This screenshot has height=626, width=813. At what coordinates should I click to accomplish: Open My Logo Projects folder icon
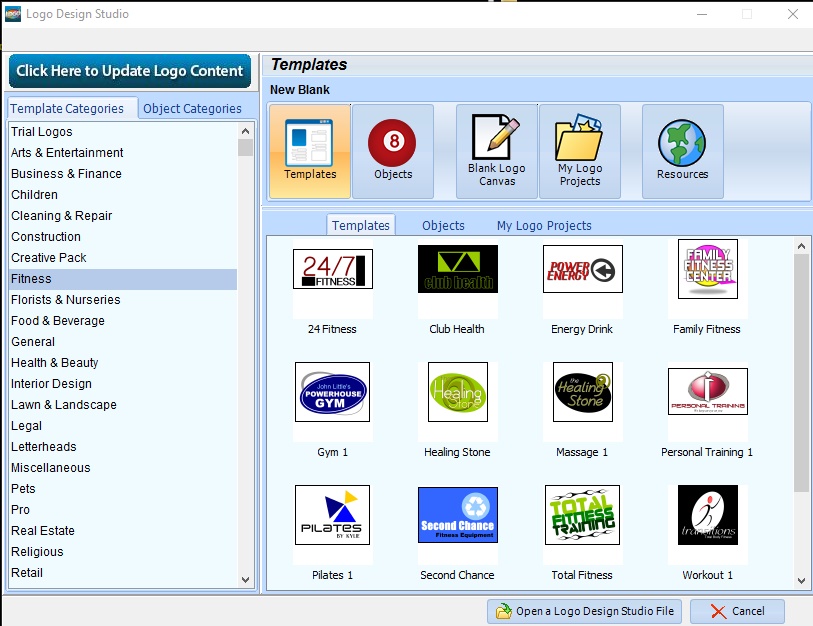coord(579,151)
